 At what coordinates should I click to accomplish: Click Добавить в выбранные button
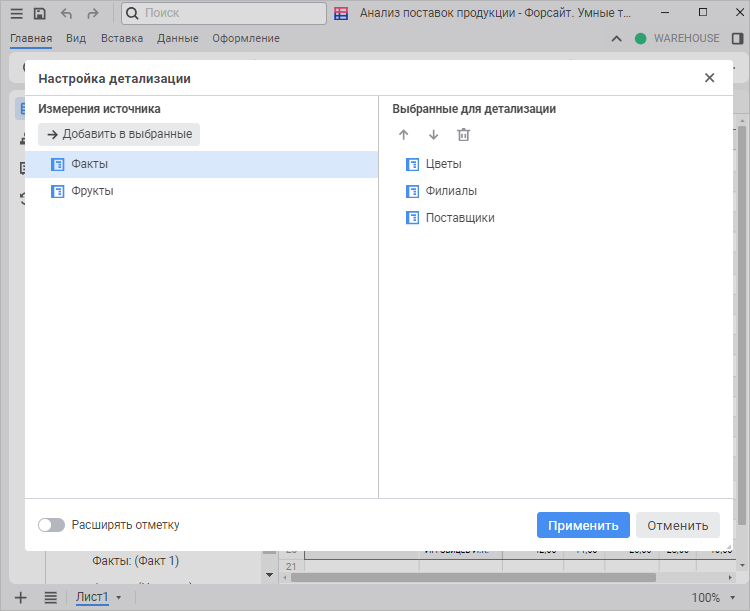(119, 134)
